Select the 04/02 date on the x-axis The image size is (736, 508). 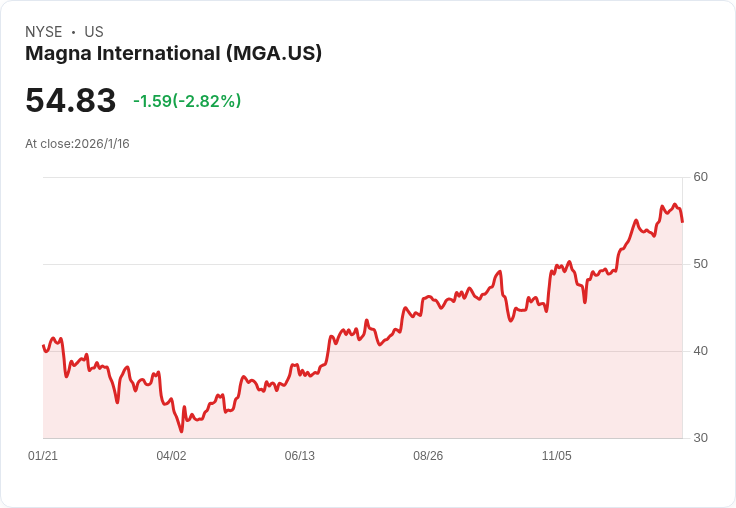(x=171, y=456)
